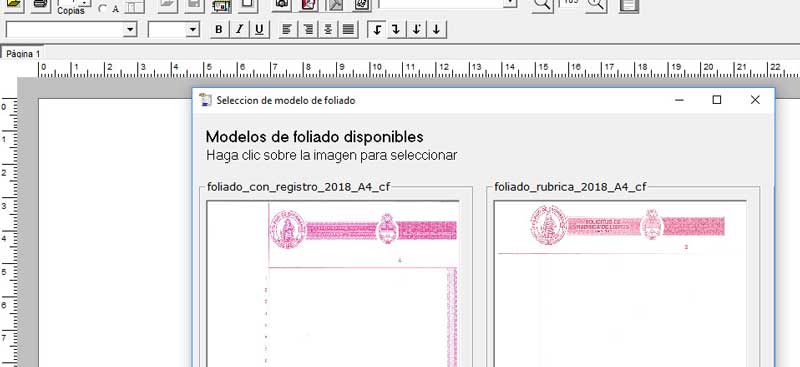Click the printer icon
The image size is (800, 367).
40,4
